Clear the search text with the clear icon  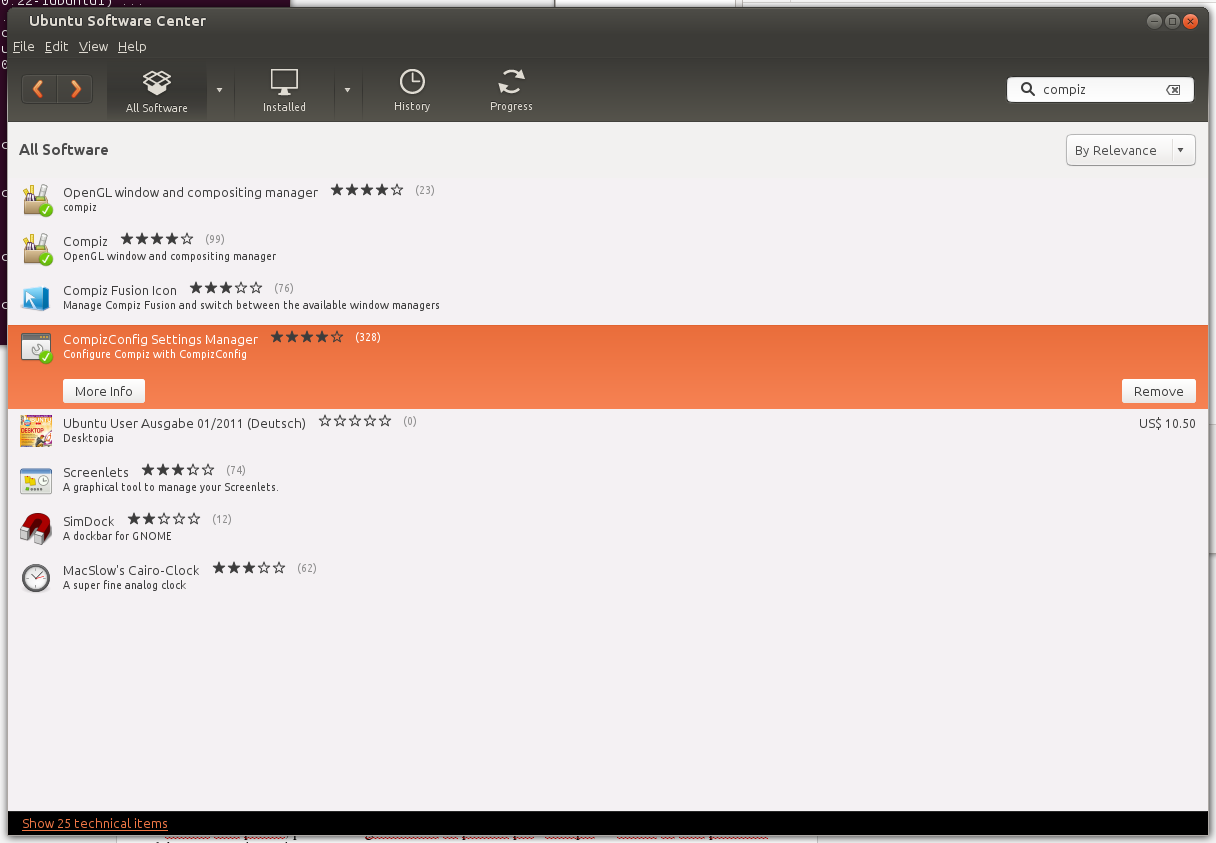[1173, 90]
